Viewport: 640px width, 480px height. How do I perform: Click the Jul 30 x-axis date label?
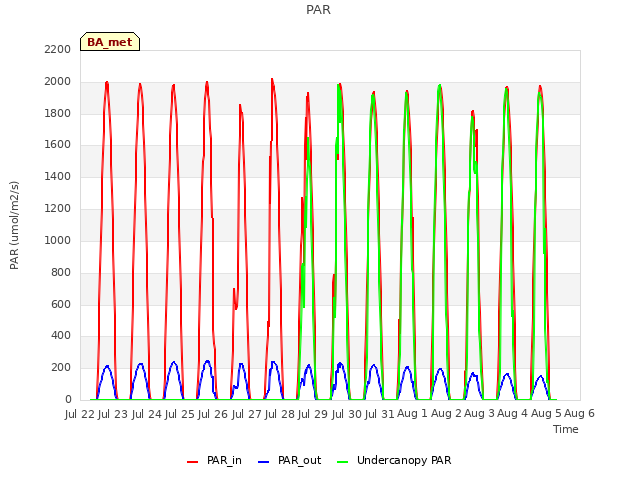tap(347, 414)
